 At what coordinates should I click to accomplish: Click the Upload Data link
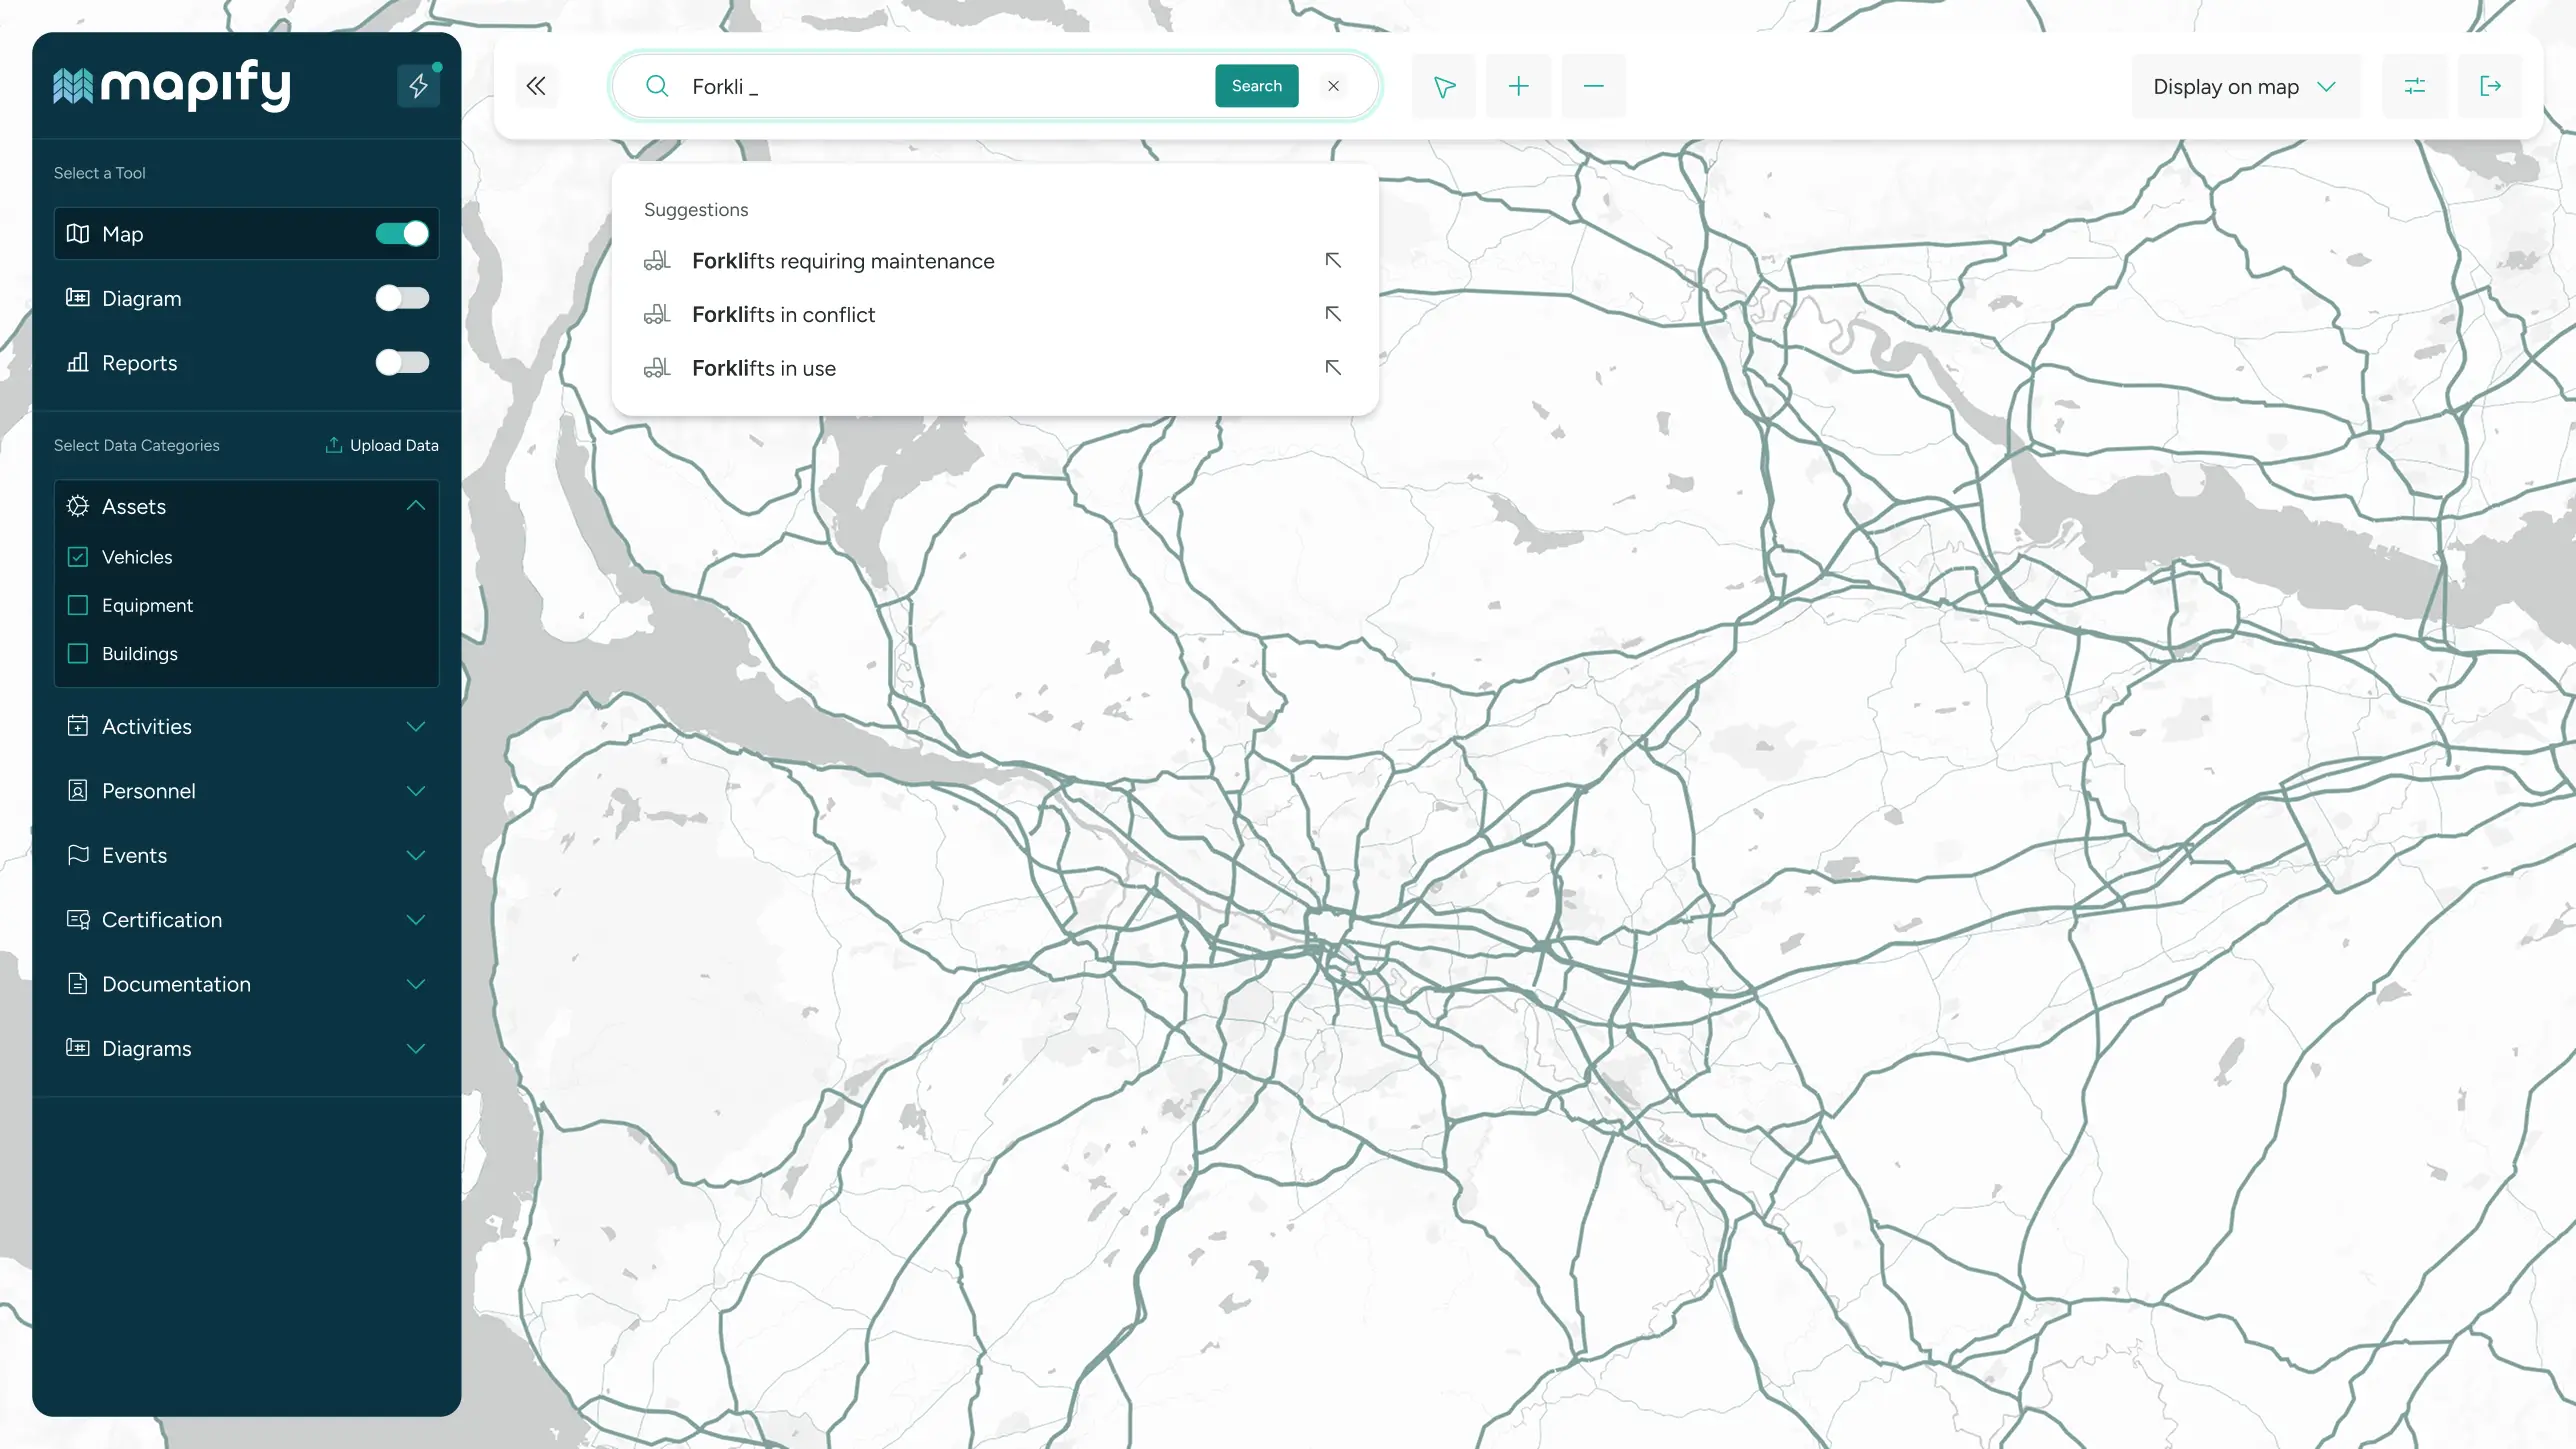(x=382, y=445)
